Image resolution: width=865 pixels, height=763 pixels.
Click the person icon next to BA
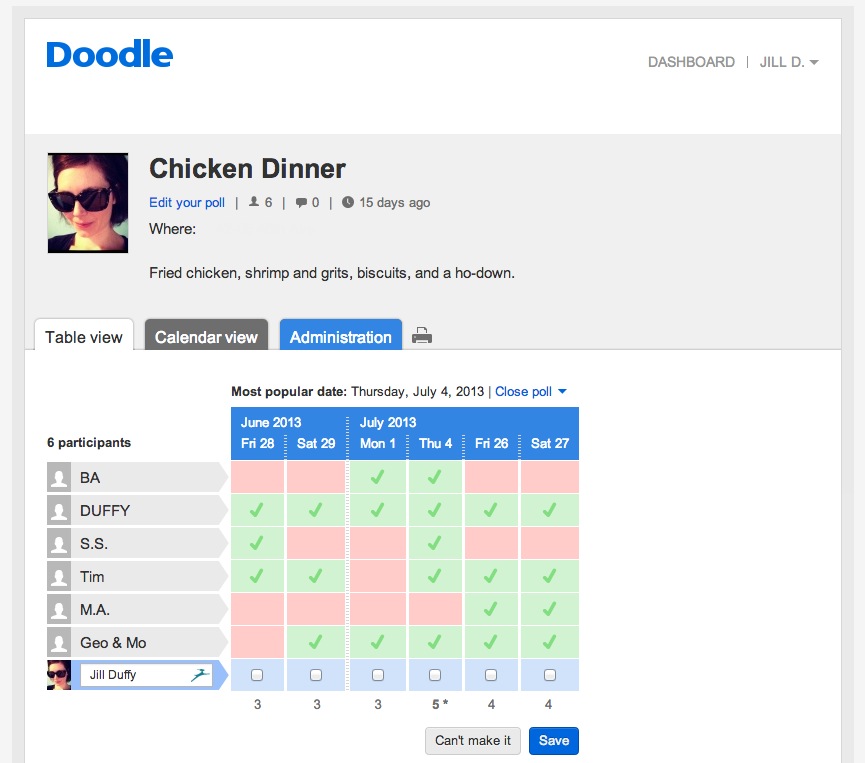click(x=59, y=477)
